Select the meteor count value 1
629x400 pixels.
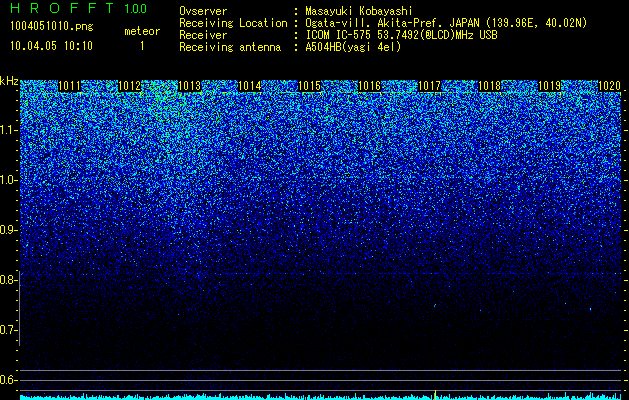(x=142, y=46)
